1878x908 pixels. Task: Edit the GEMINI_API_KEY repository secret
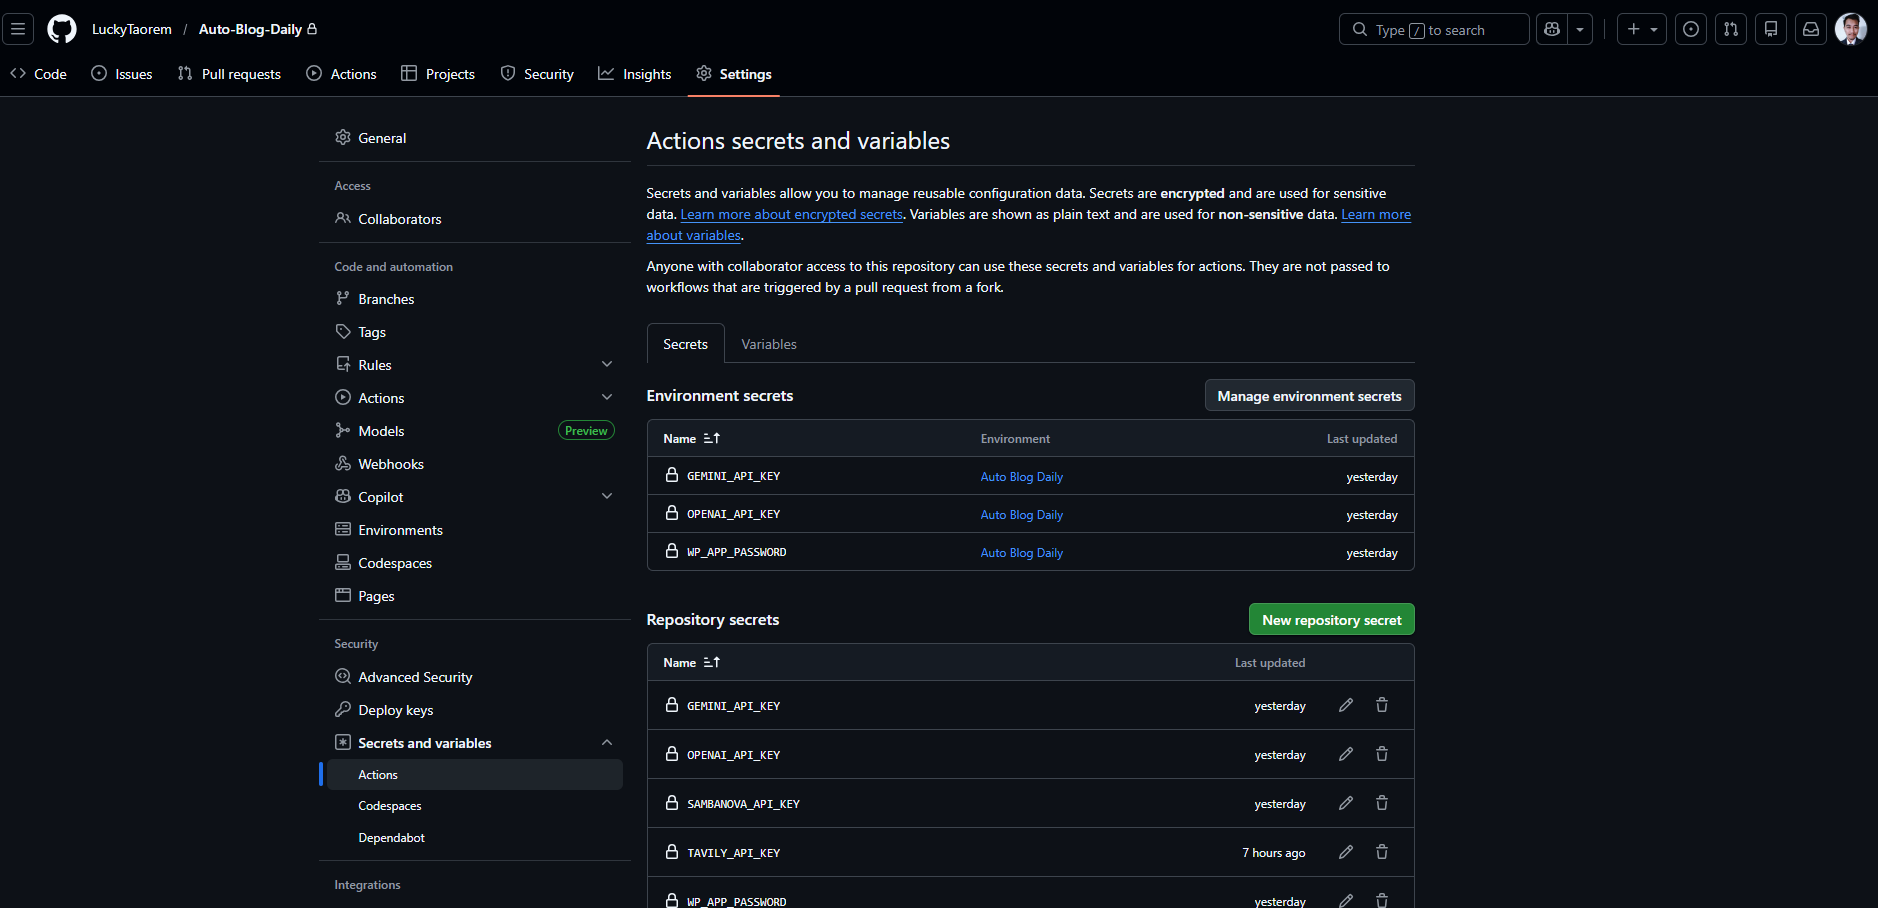click(x=1345, y=704)
